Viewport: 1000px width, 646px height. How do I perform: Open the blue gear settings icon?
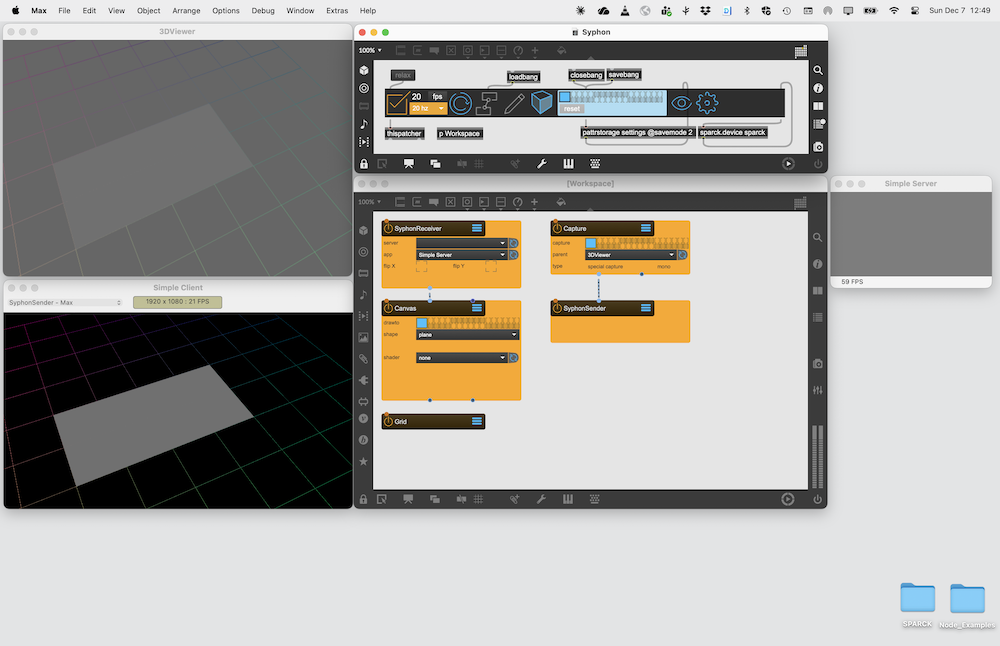707,103
